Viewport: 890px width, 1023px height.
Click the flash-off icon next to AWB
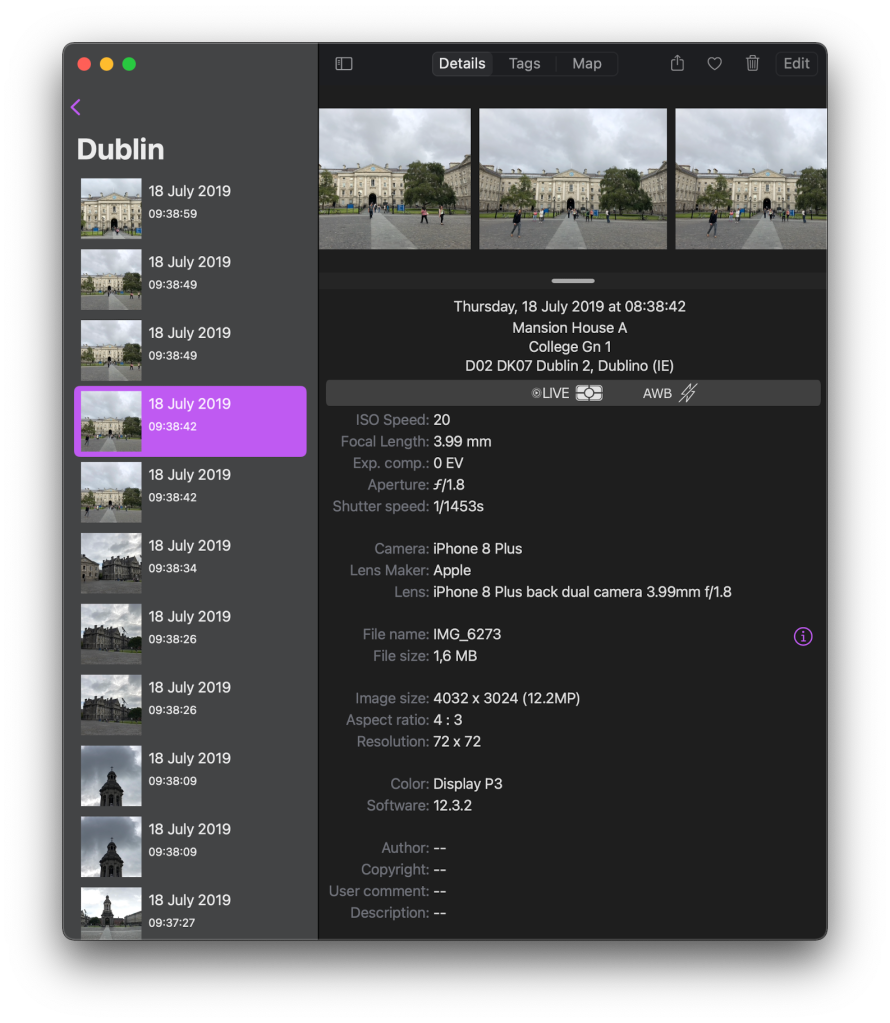tap(690, 393)
